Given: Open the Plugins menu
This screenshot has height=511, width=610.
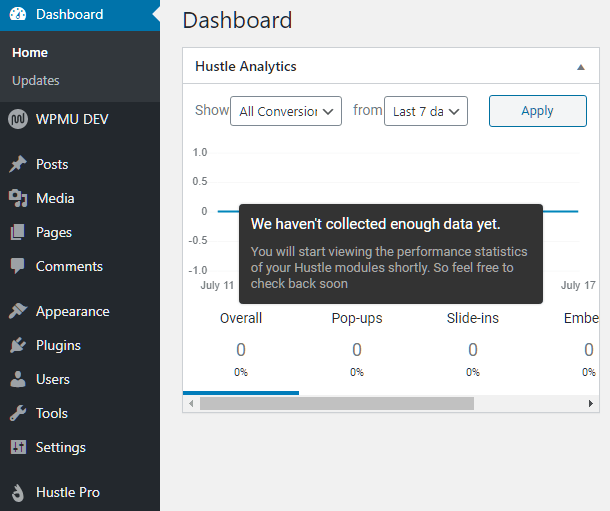Looking at the screenshot, I should [80, 345].
